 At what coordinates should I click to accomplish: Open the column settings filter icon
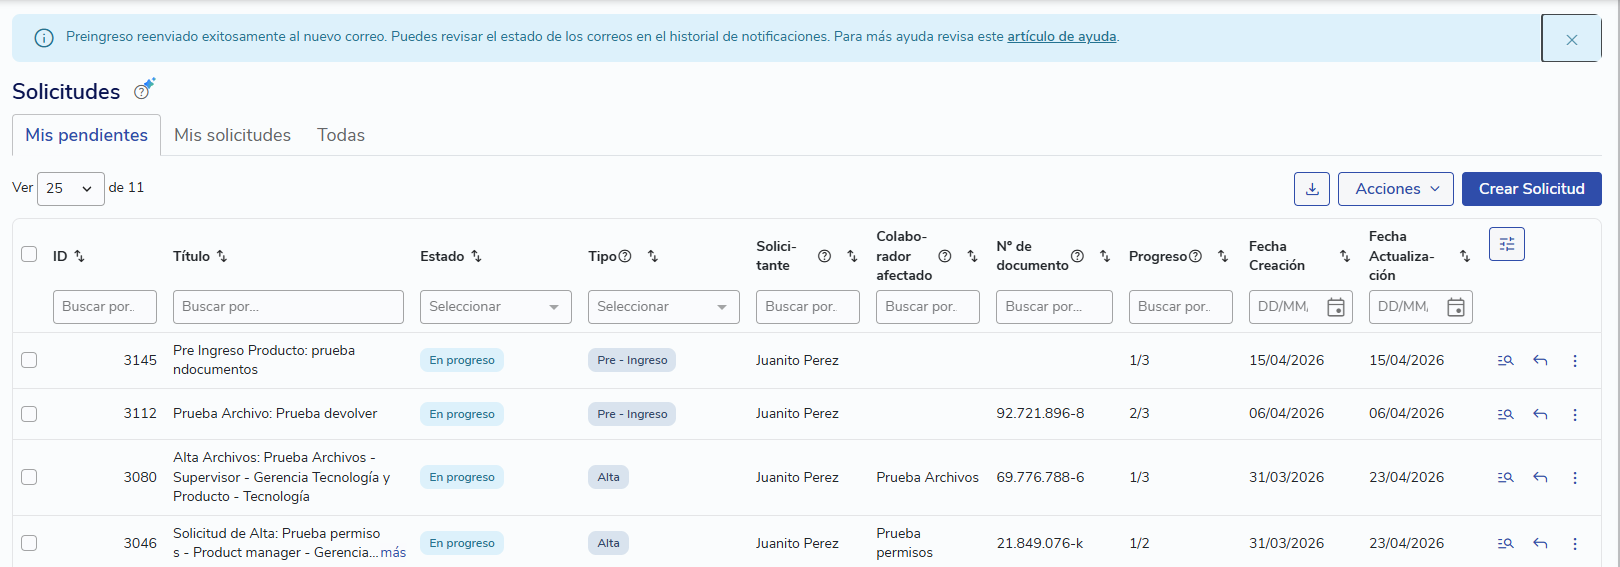[1506, 244]
